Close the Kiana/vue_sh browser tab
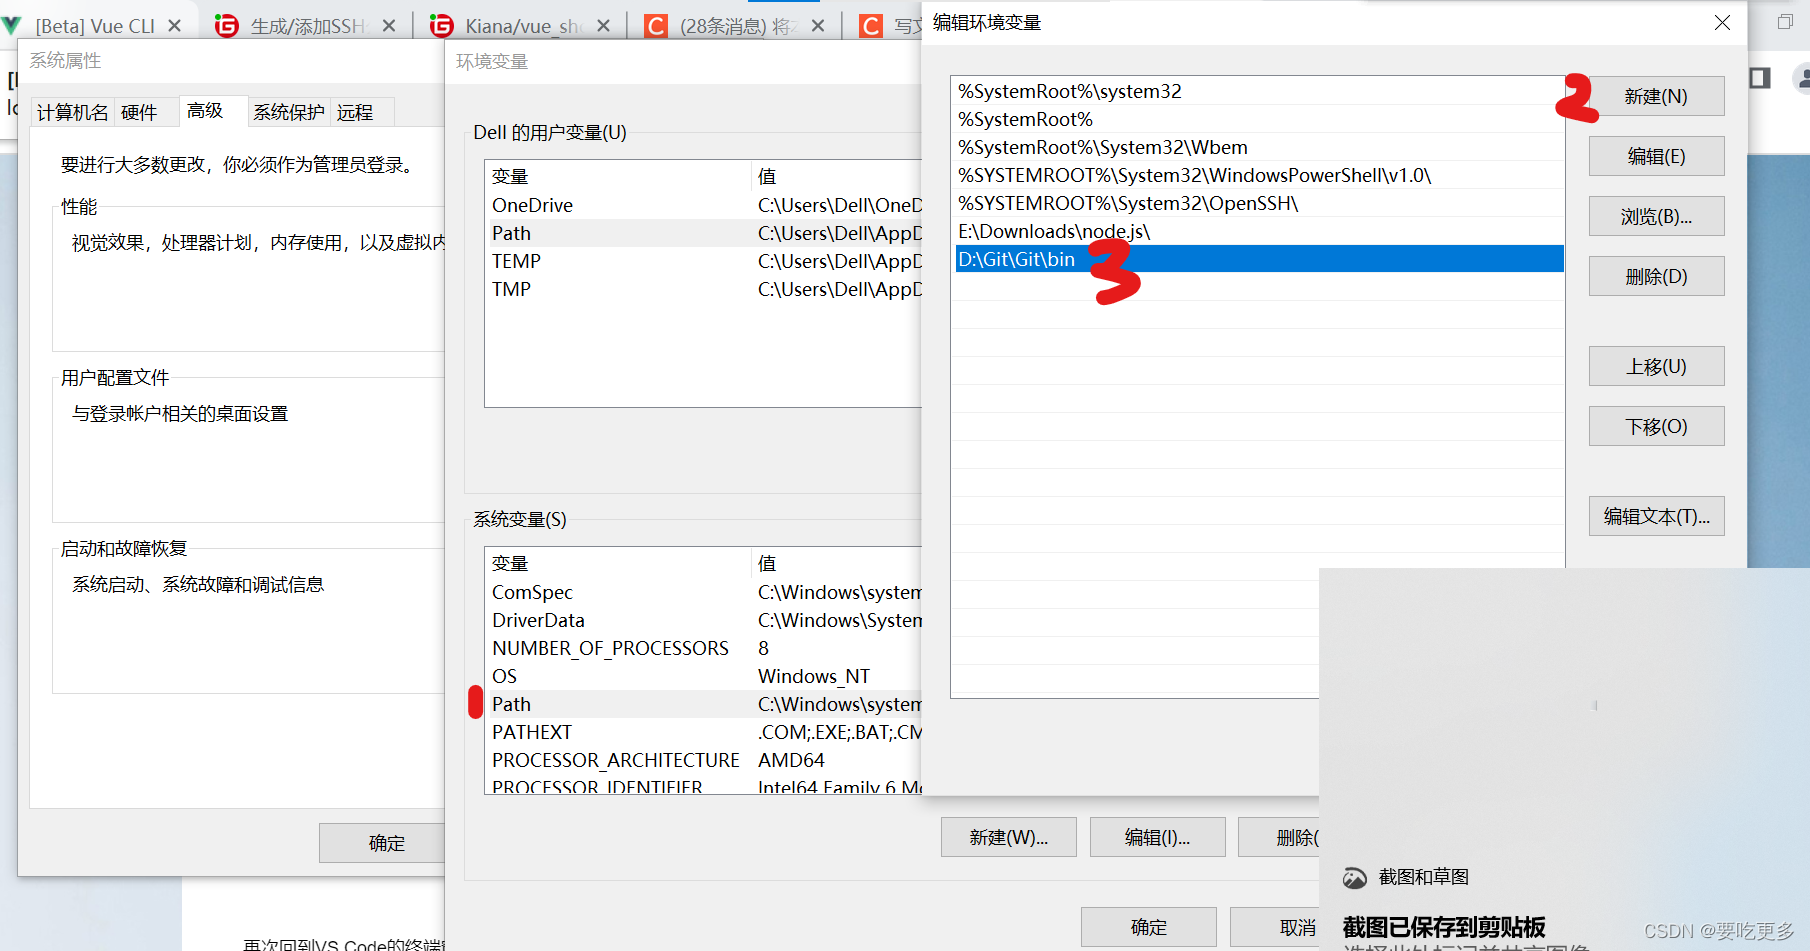This screenshot has height=951, width=1810. tap(603, 26)
